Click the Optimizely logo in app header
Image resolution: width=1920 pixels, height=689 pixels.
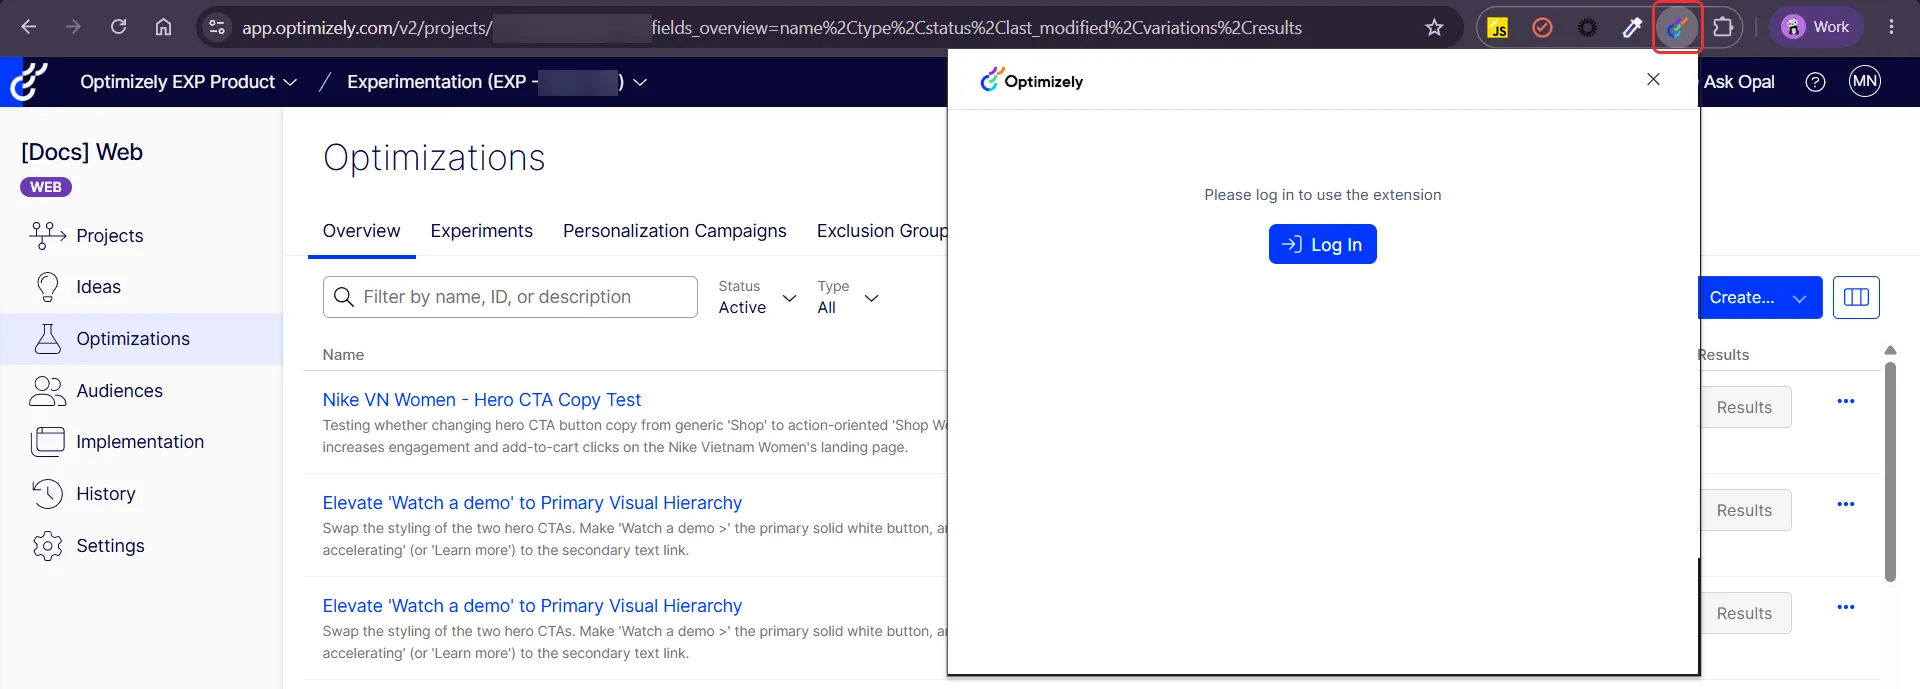(29, 82)
